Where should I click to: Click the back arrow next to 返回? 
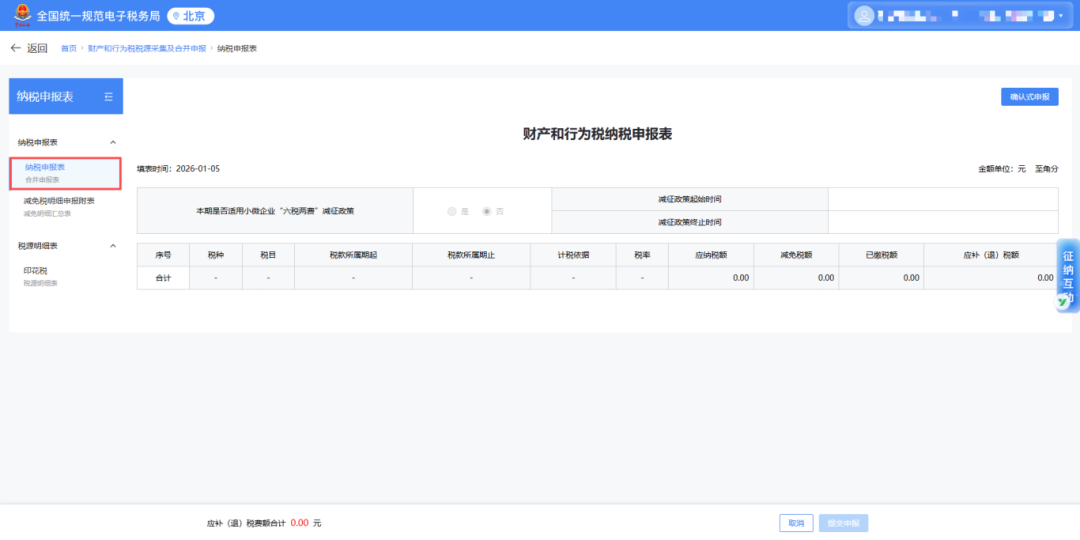(x=15, y=48)
